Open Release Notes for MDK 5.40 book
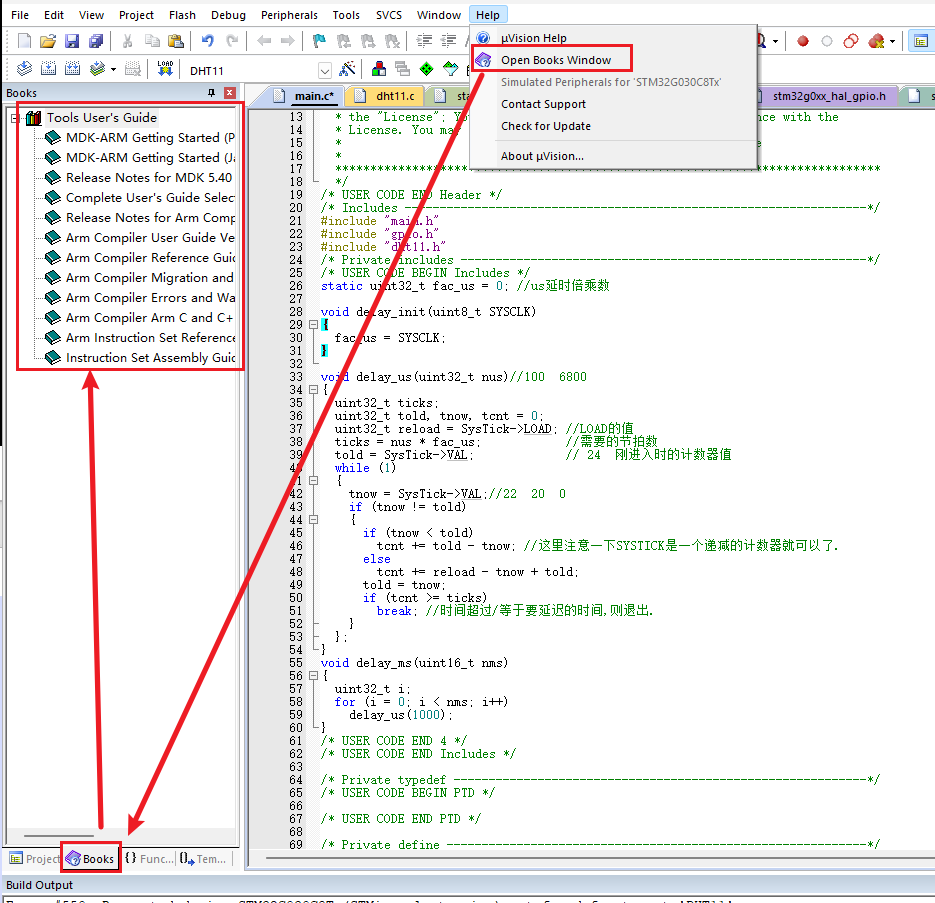 coord(148,177)
